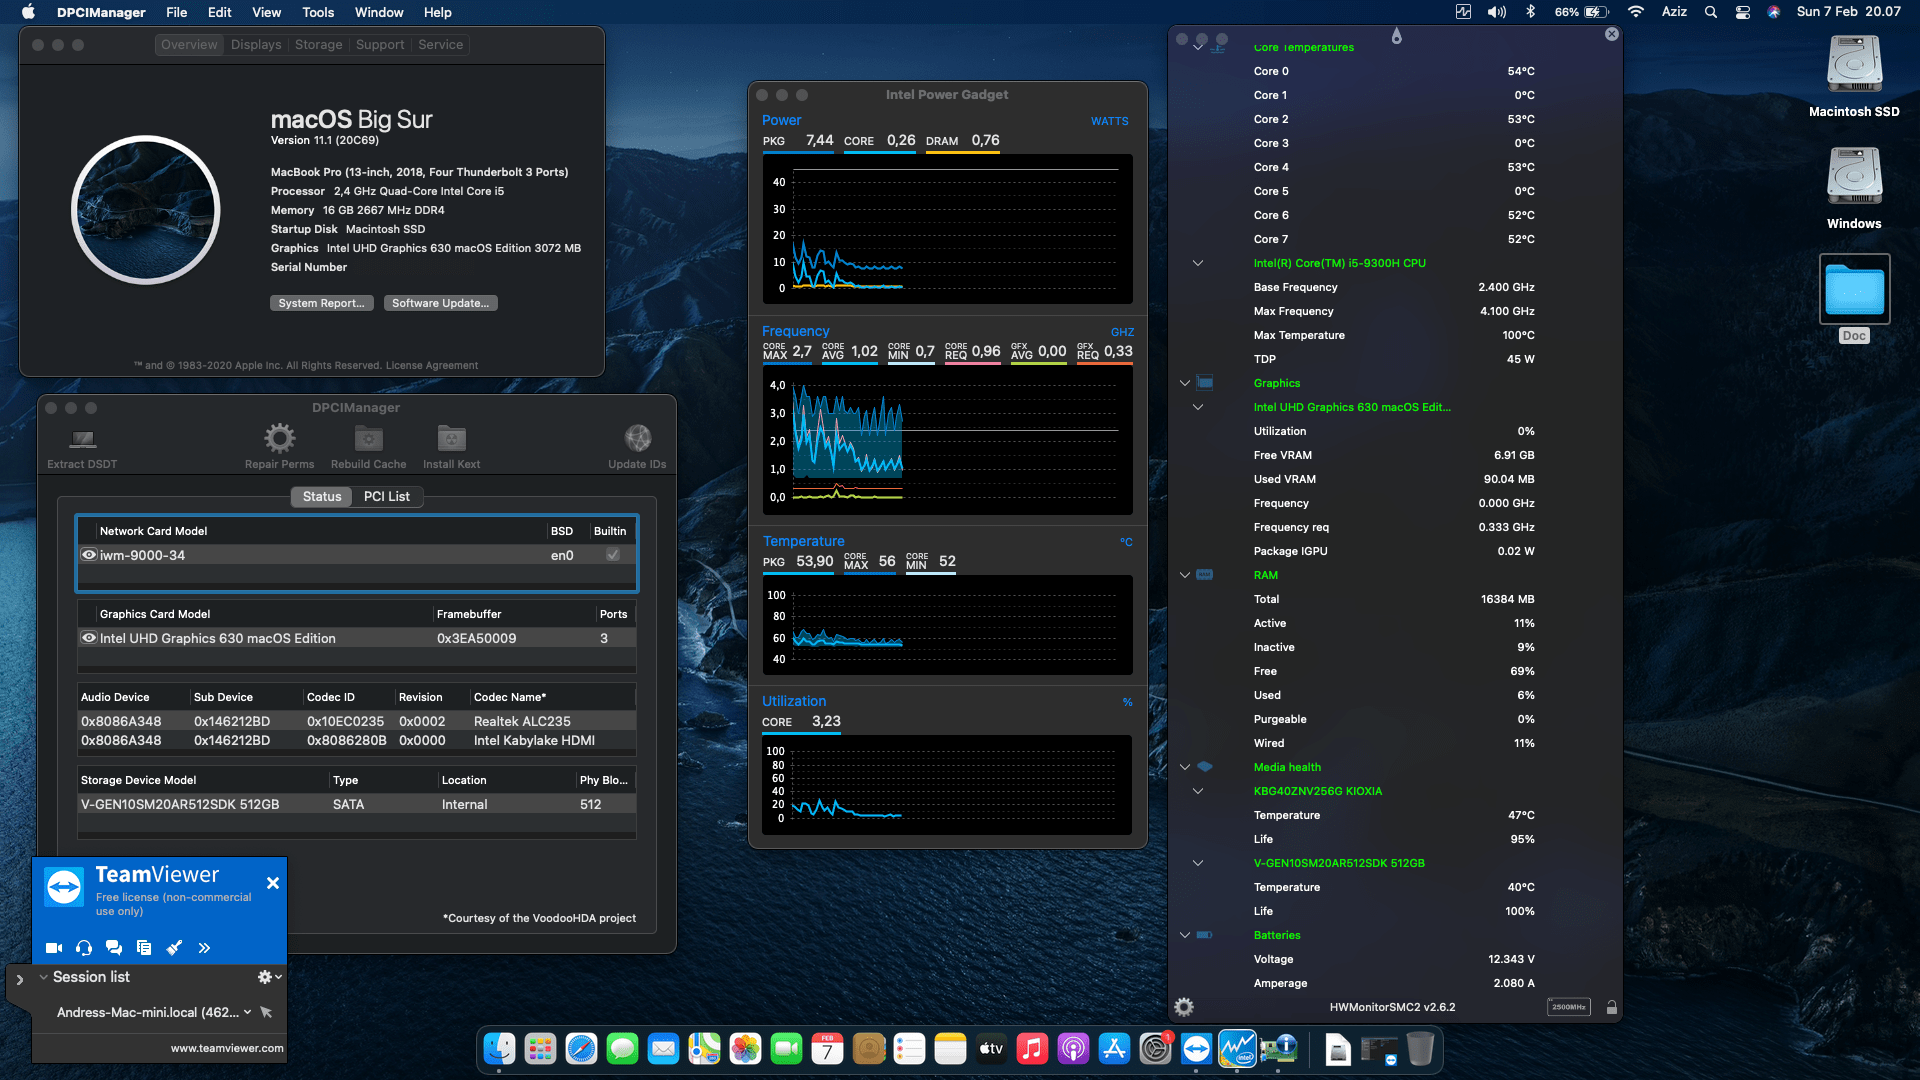Collapse Batteries section

[1185, 935]
